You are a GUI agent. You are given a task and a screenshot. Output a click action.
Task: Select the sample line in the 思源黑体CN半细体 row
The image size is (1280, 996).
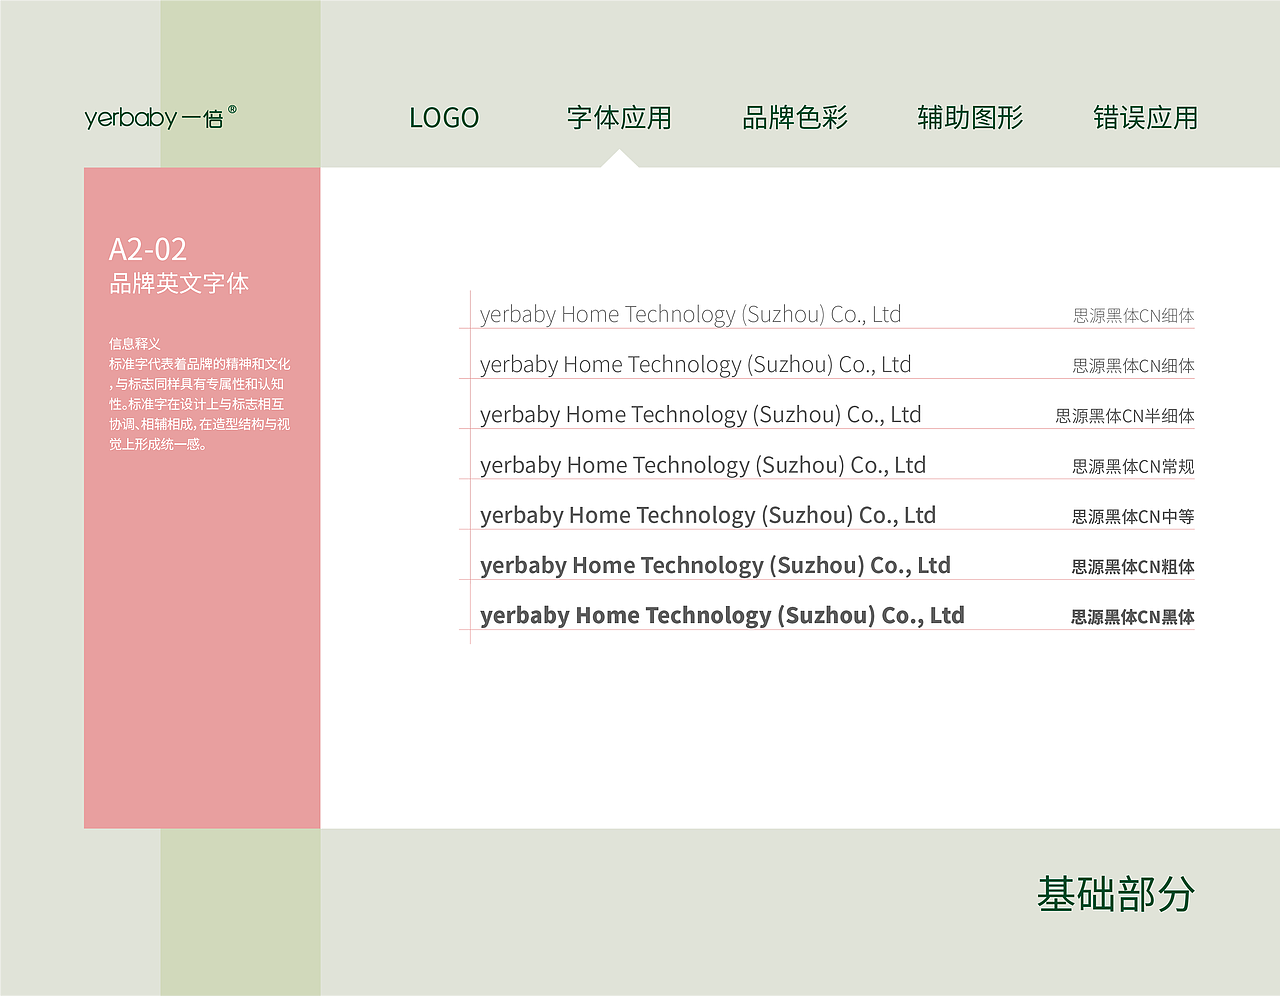coord(700,415)
